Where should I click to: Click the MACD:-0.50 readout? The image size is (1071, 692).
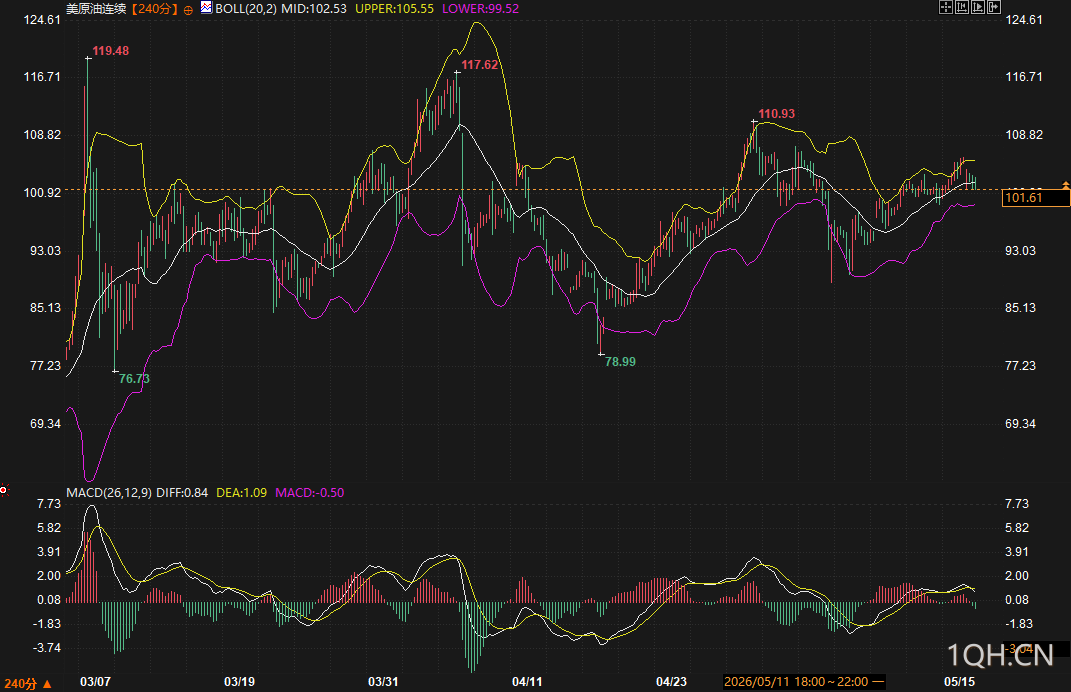point(309,493)
